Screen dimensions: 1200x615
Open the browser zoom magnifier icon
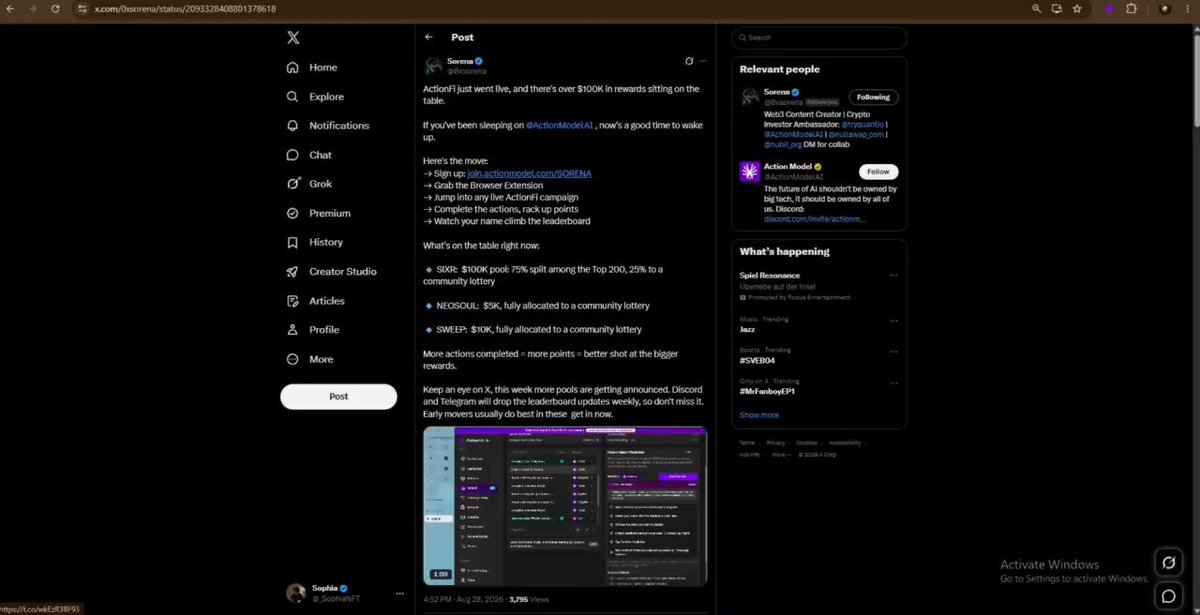pos(1037,8)
